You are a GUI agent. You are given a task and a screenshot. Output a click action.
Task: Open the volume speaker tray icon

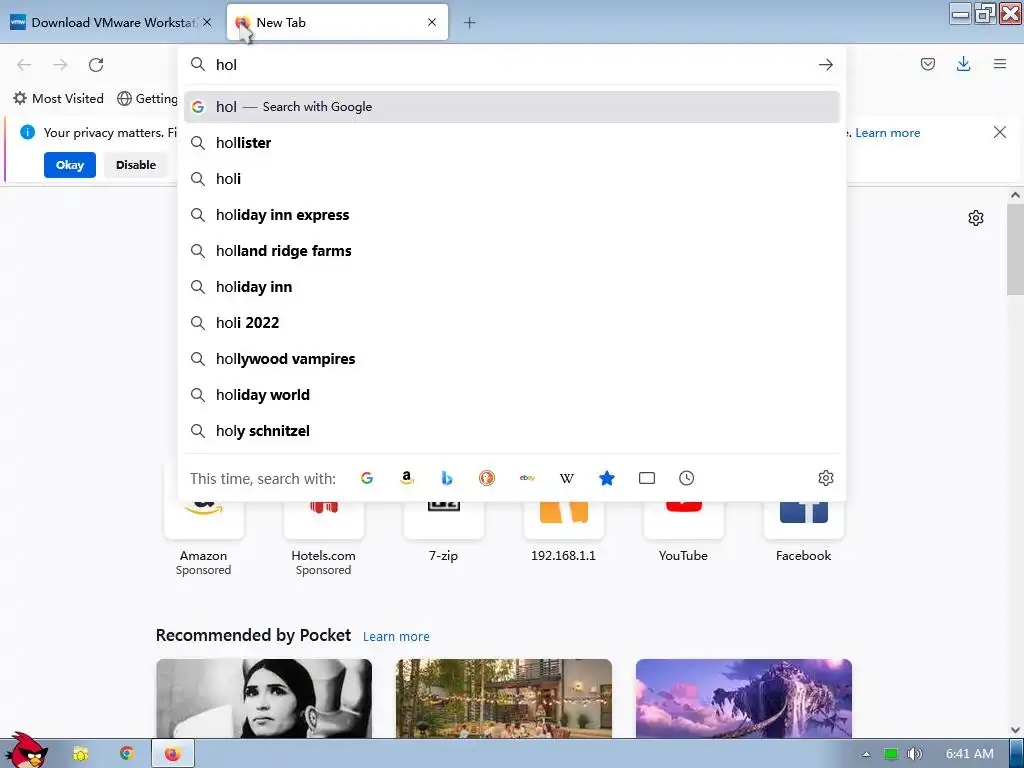pyautogui.click(x=915, y=754)
